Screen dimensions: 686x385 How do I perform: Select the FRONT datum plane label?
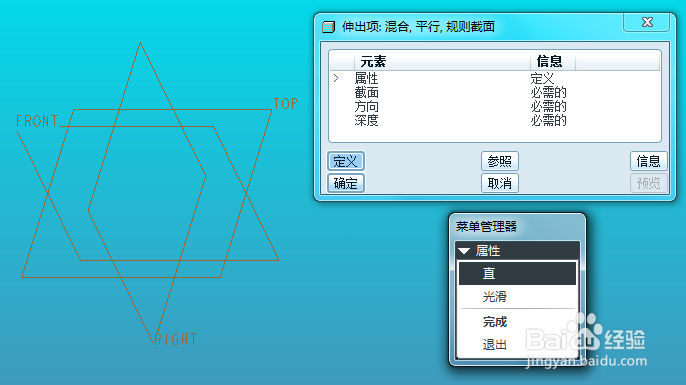[37, 121]
